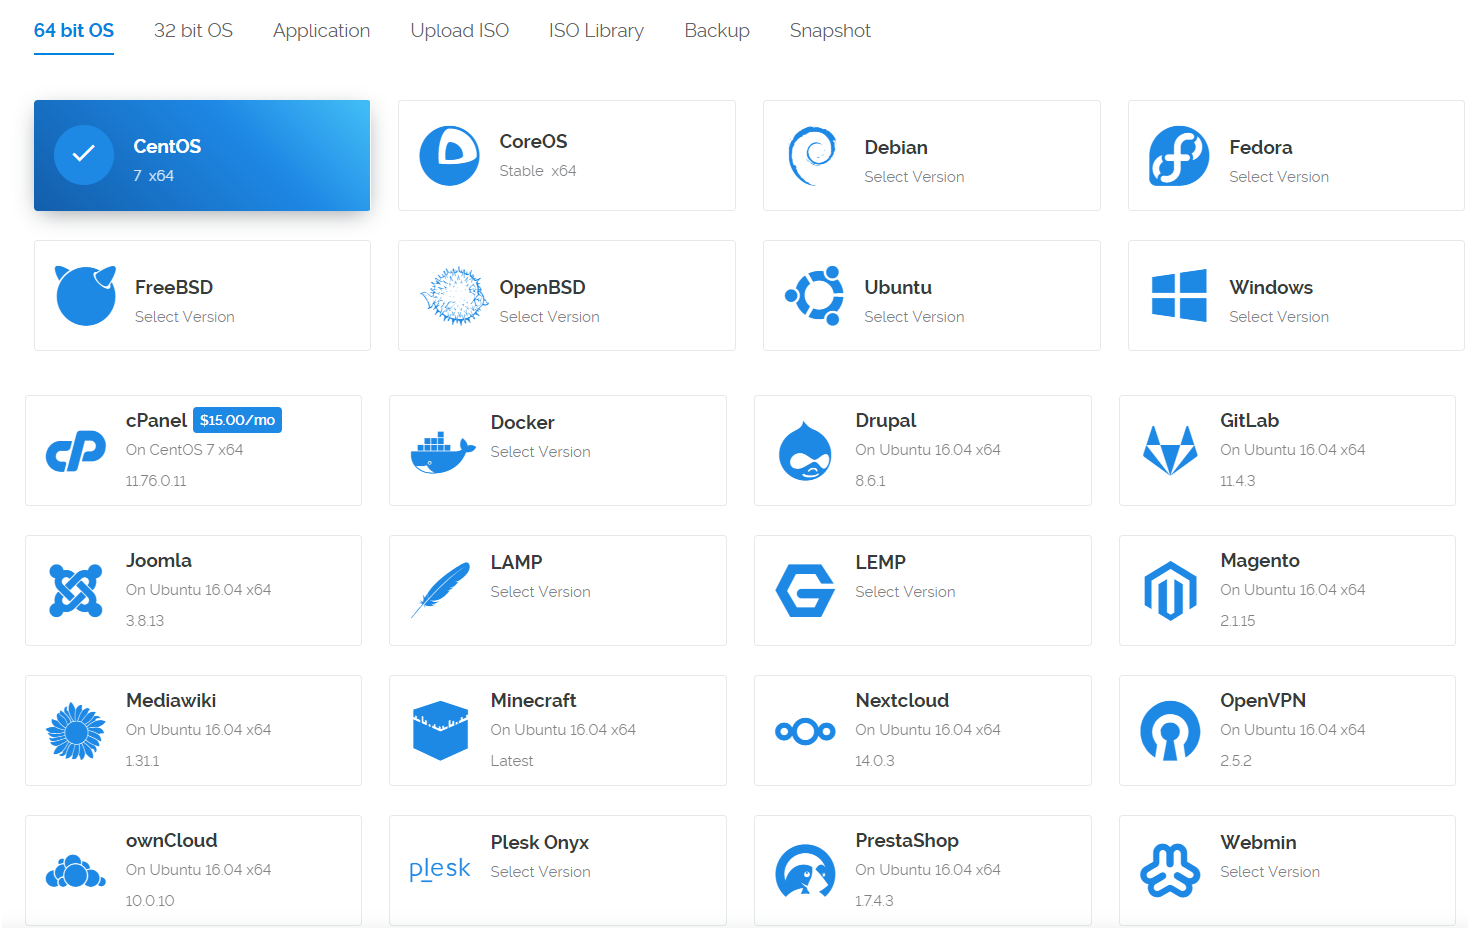Click the Fedora logo icon

[1179, 156]
